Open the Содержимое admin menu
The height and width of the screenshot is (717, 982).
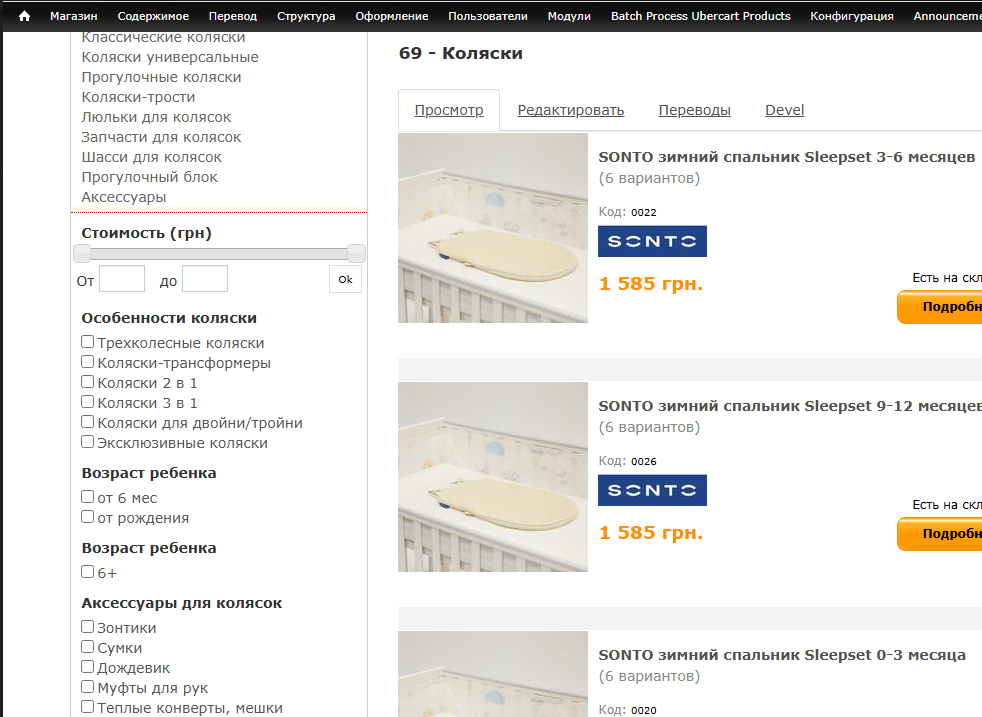click(153, 16)
